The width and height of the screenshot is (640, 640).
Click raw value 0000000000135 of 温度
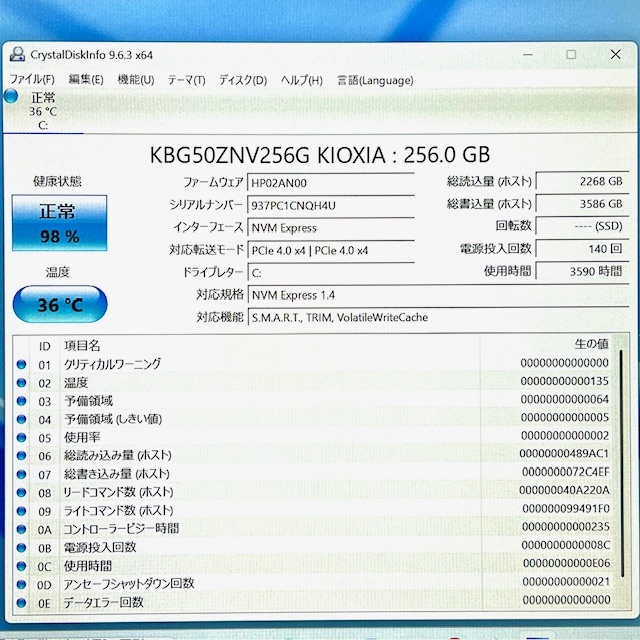point(564,381)
